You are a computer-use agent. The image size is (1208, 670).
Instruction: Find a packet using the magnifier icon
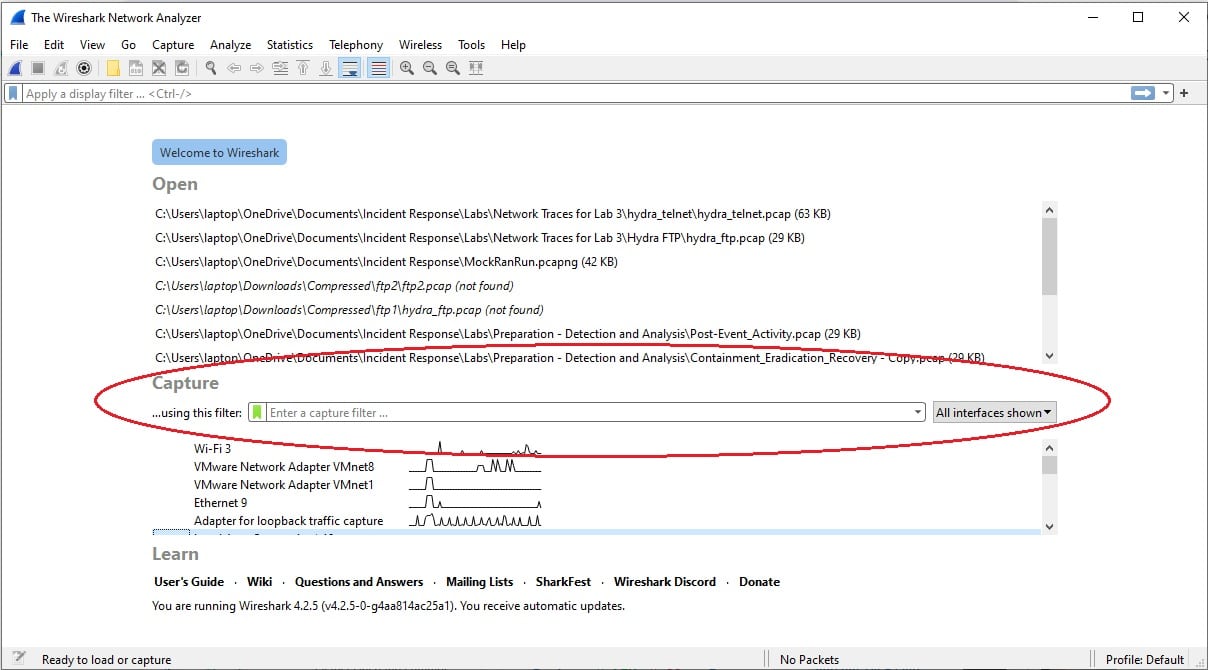coord(211,68)
